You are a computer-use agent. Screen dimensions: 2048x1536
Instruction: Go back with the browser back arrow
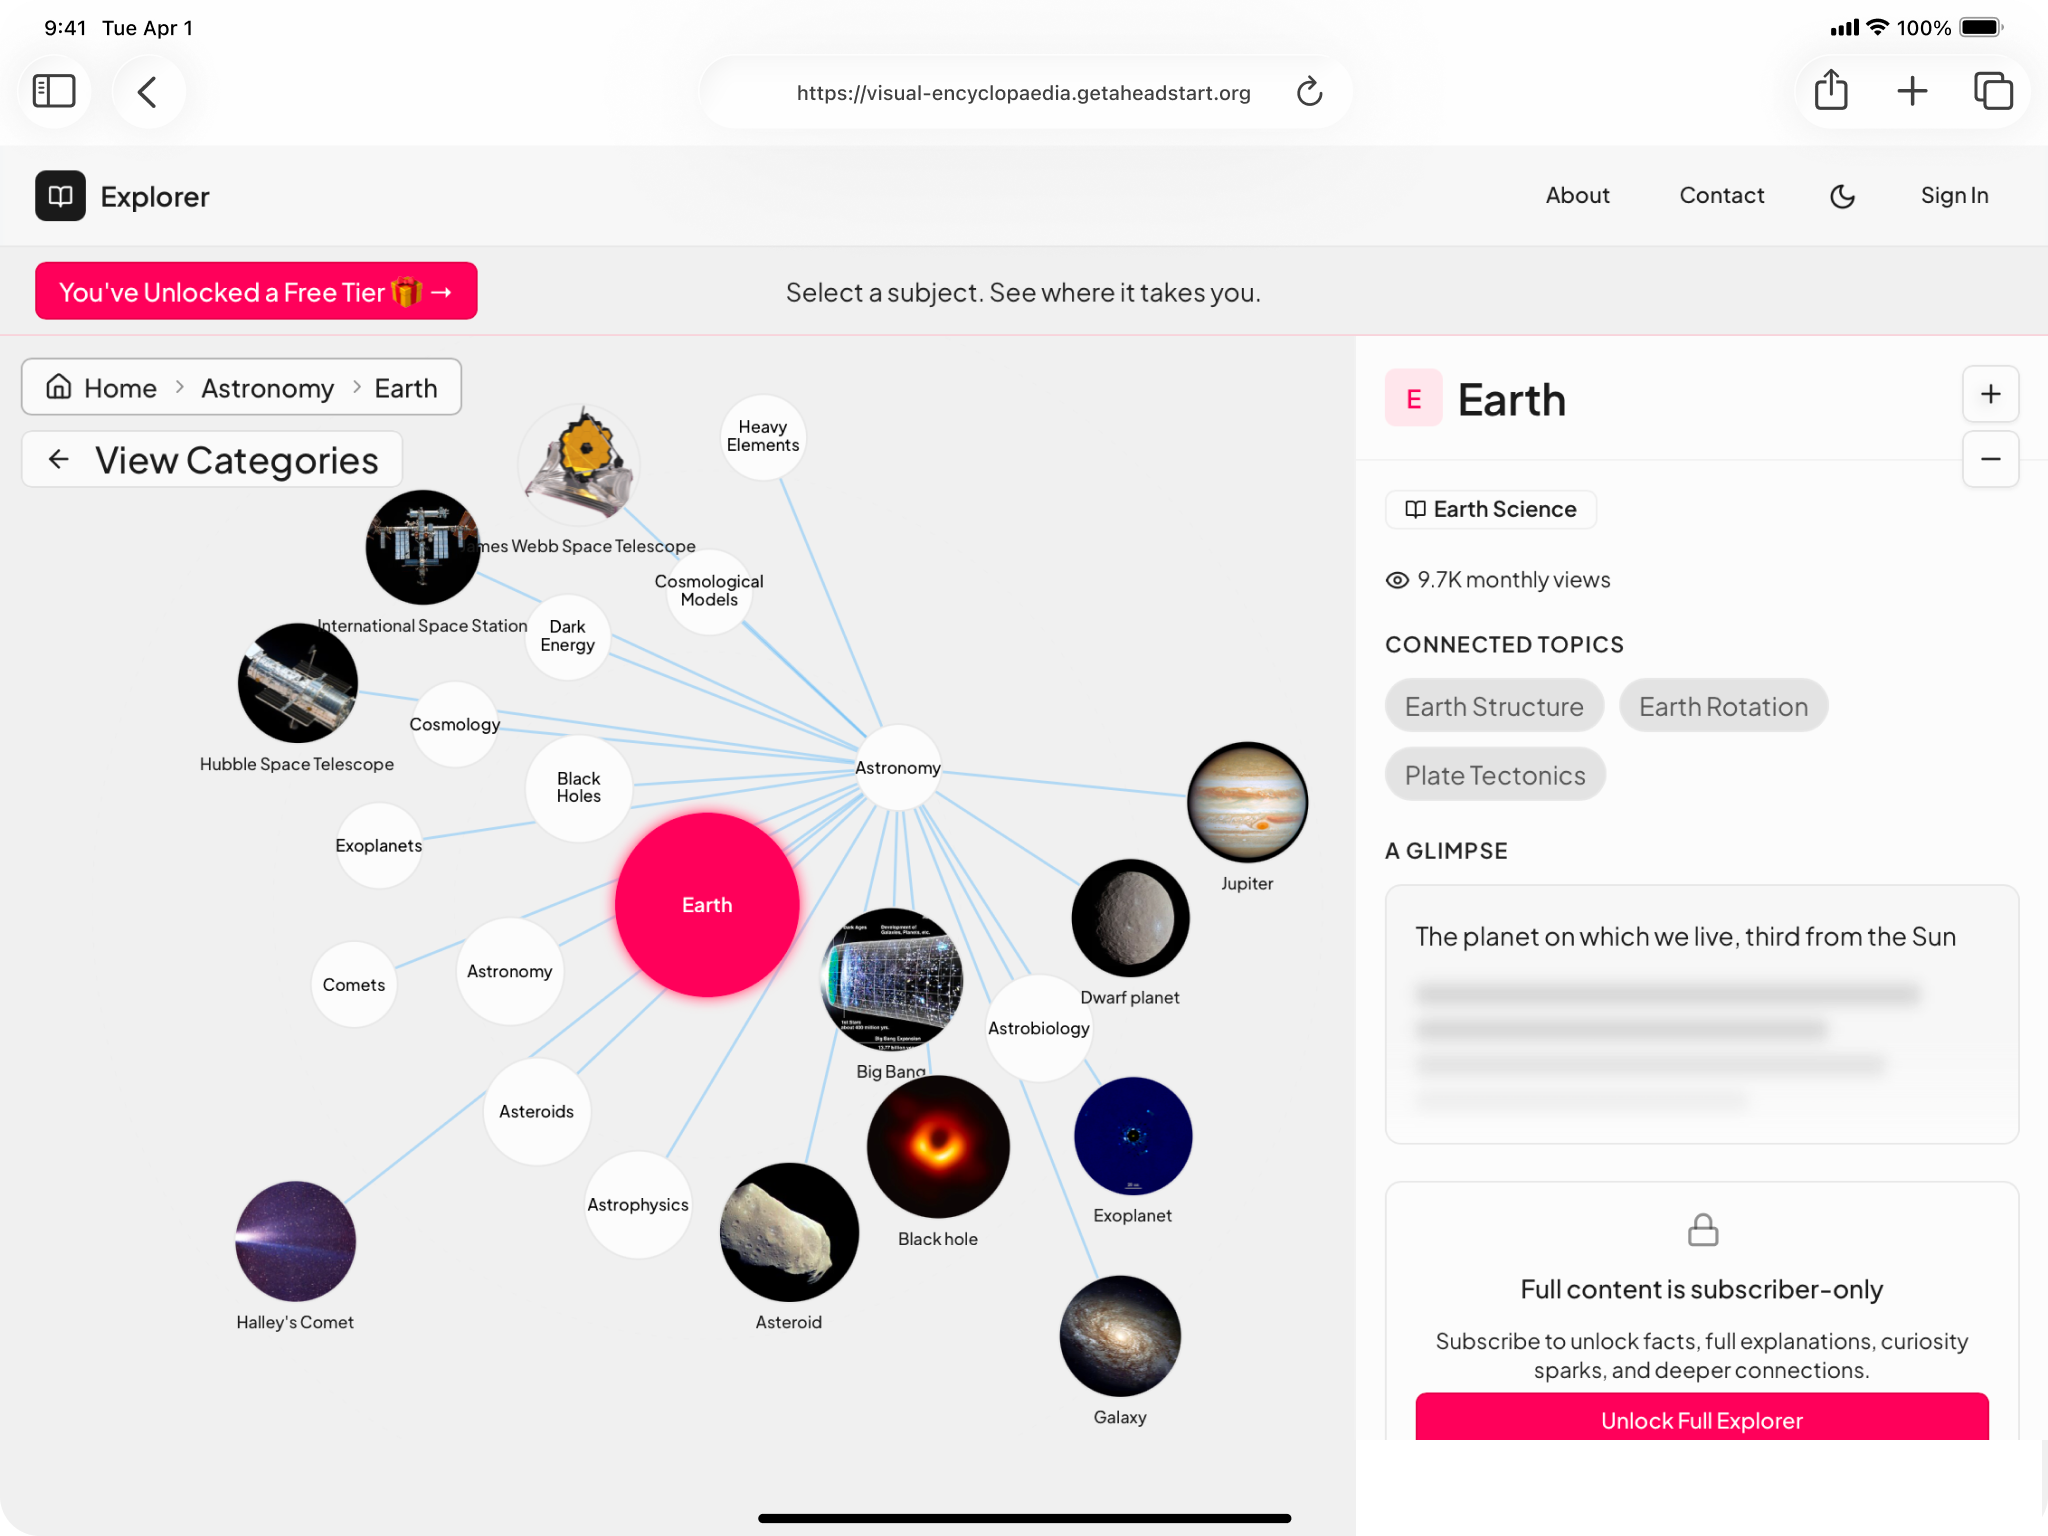pos(147,92)
